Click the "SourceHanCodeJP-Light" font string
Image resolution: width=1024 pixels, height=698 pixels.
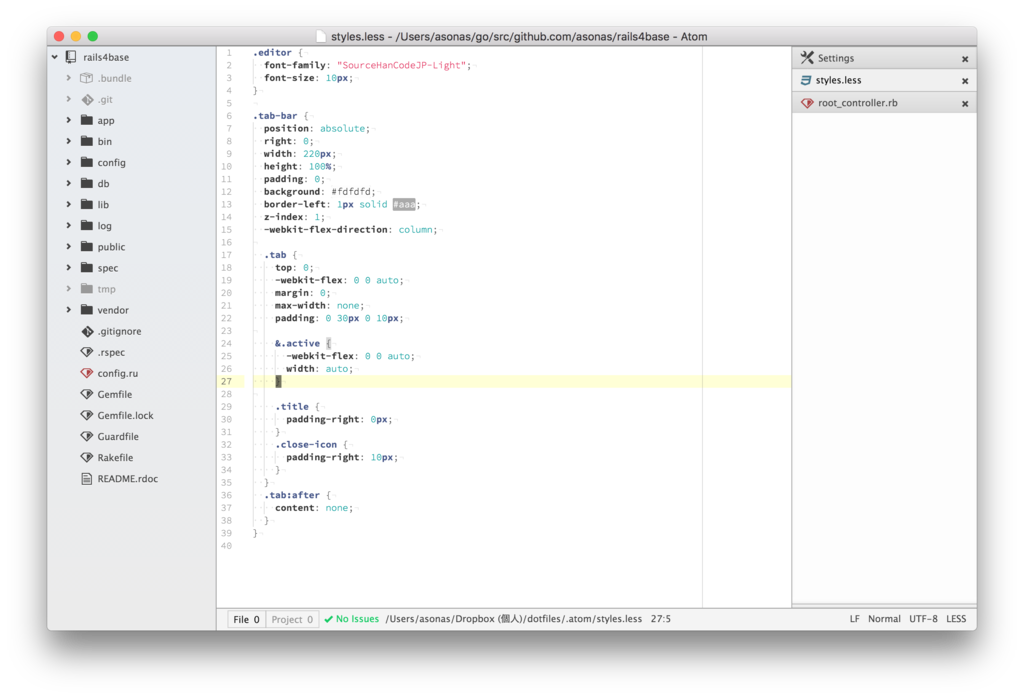point(401,65)
